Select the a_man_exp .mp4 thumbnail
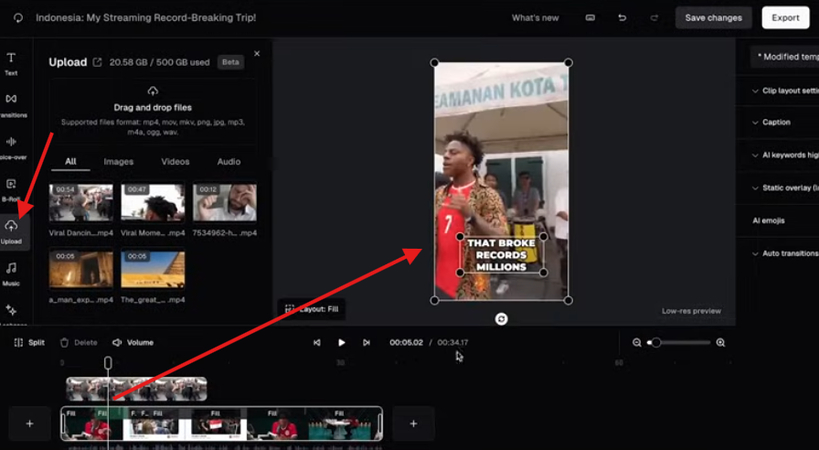819x450 pixels. tap(81, 269)
